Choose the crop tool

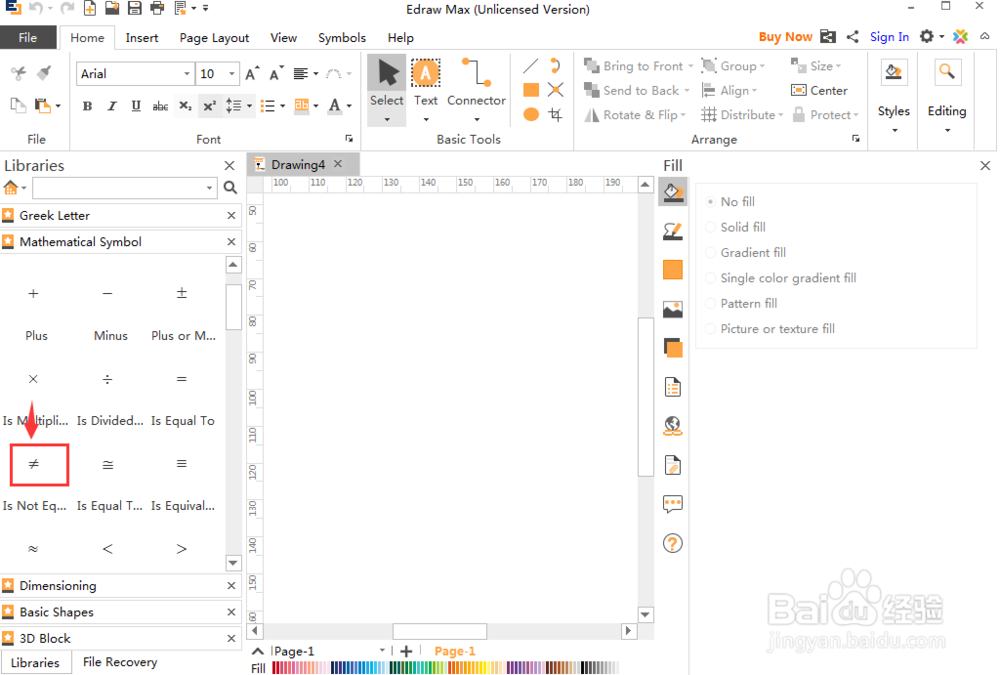555,114
